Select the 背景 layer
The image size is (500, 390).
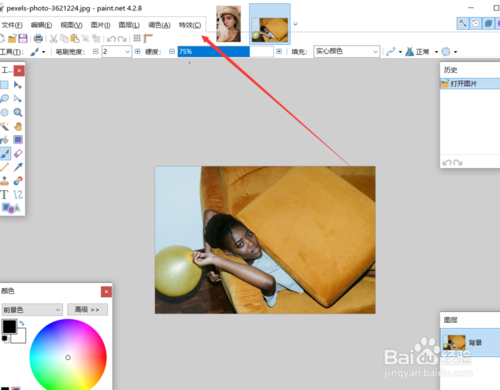coord(470,342)
